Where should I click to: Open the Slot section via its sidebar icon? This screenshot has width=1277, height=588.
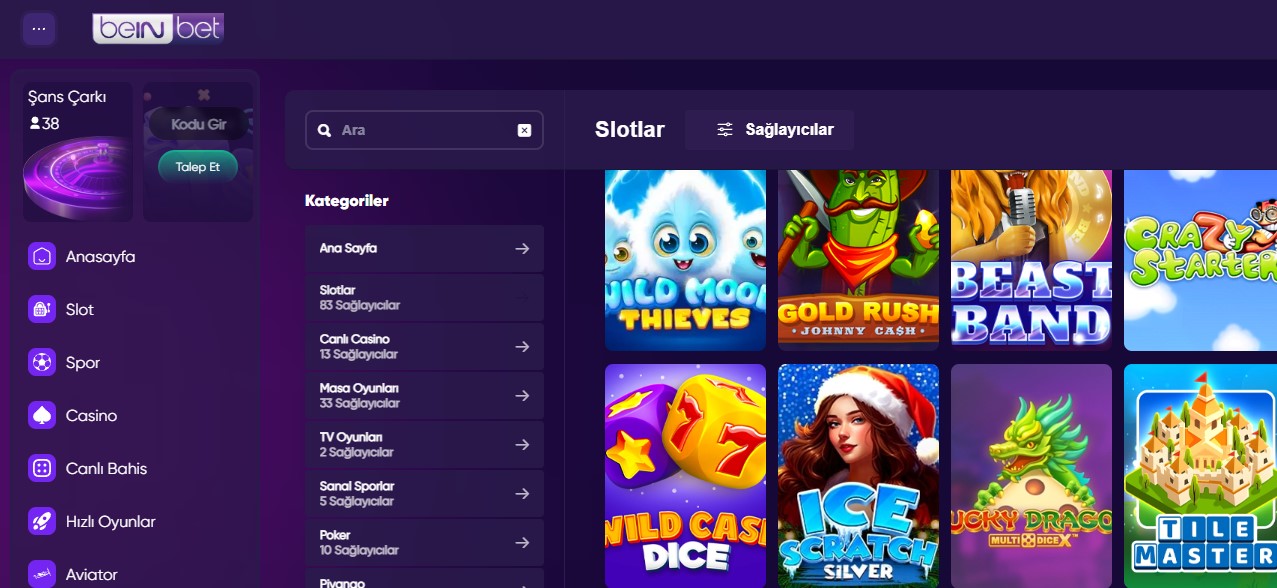coord(41,309)
